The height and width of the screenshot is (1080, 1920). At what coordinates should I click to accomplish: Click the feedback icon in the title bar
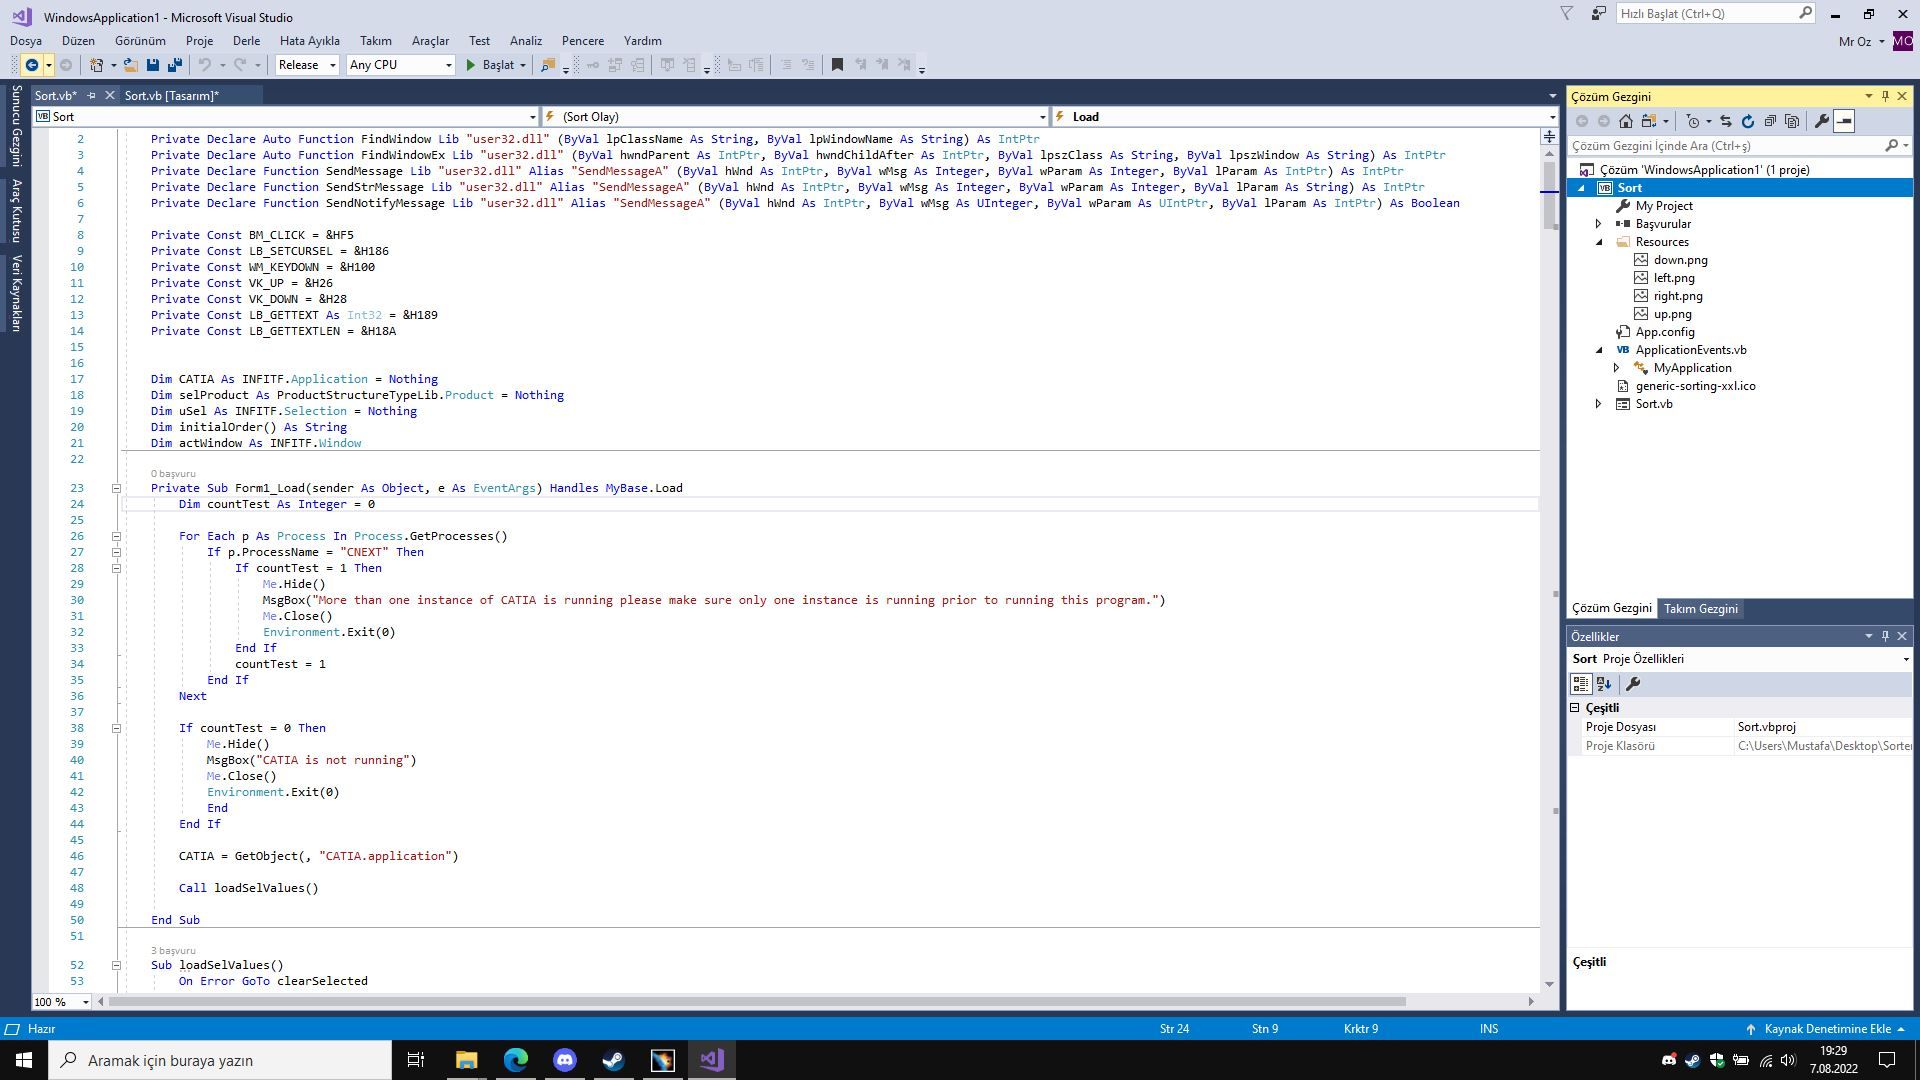pyautogui.click(x=1598, y=14)
